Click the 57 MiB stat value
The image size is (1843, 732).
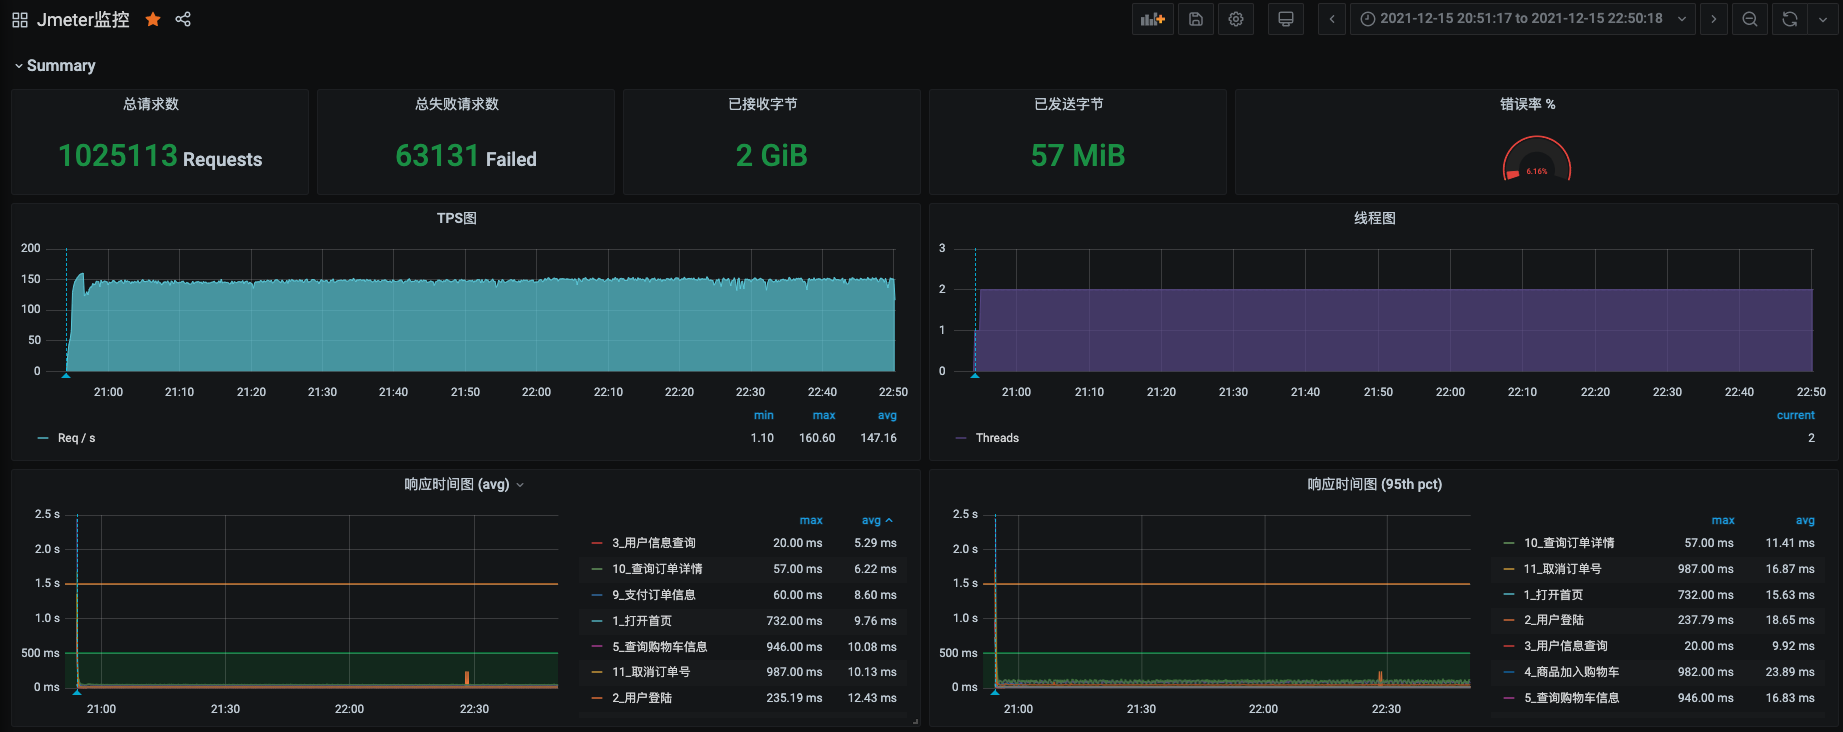coord(1078,156)
